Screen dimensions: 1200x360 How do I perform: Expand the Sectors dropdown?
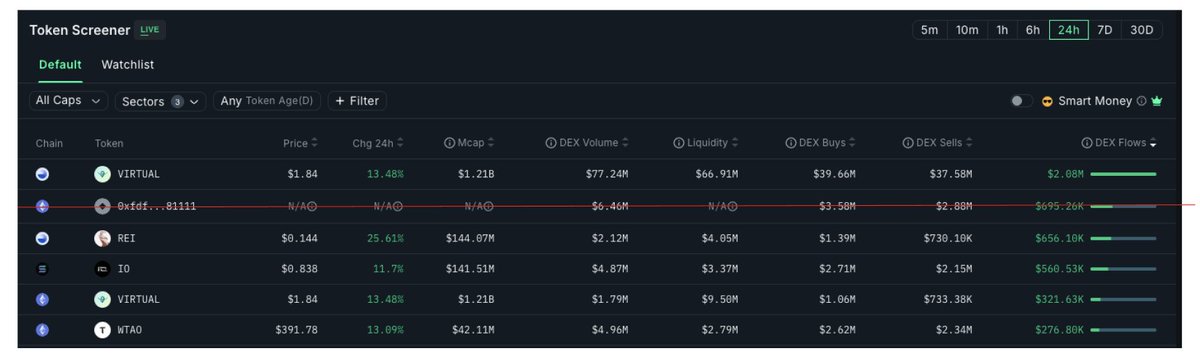[x=160, y=101]
